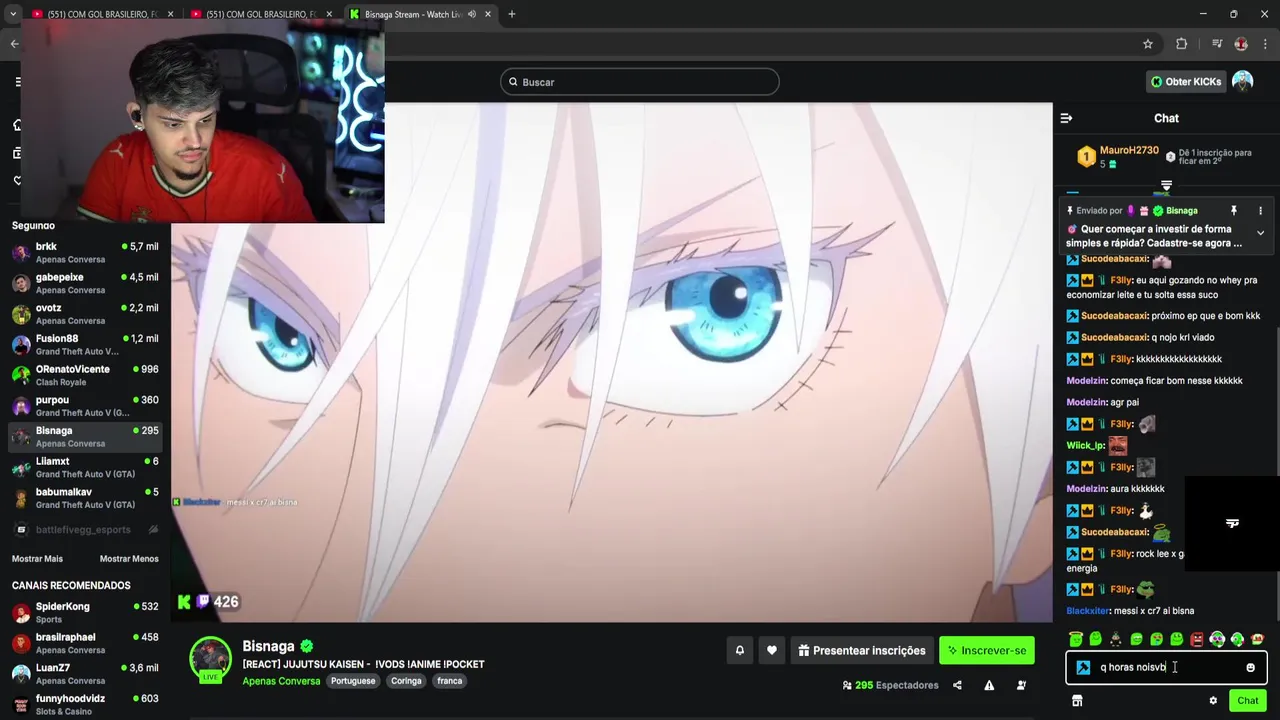Open purpou channel in sidebar
This screenshot has width=1280, height=720.
click(x=85, y=406)
